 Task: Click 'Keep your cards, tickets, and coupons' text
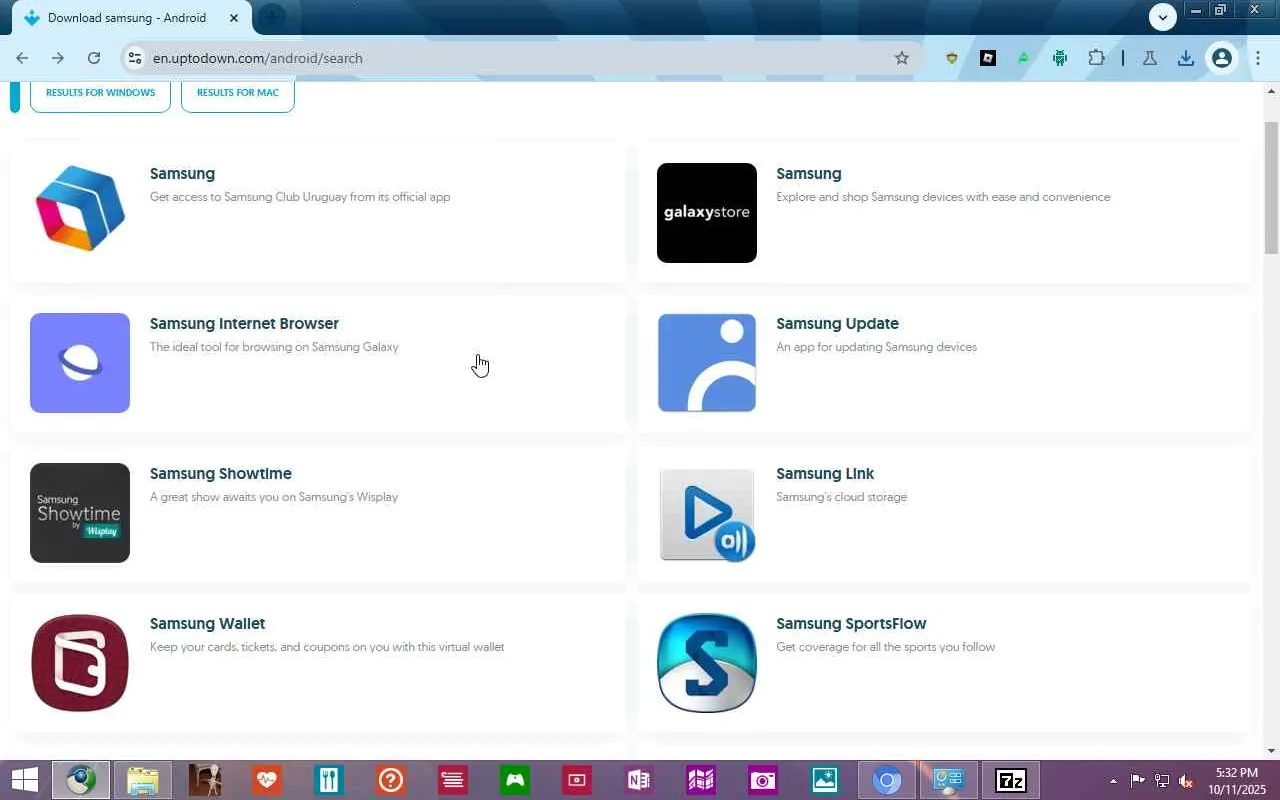click(327, 647)
